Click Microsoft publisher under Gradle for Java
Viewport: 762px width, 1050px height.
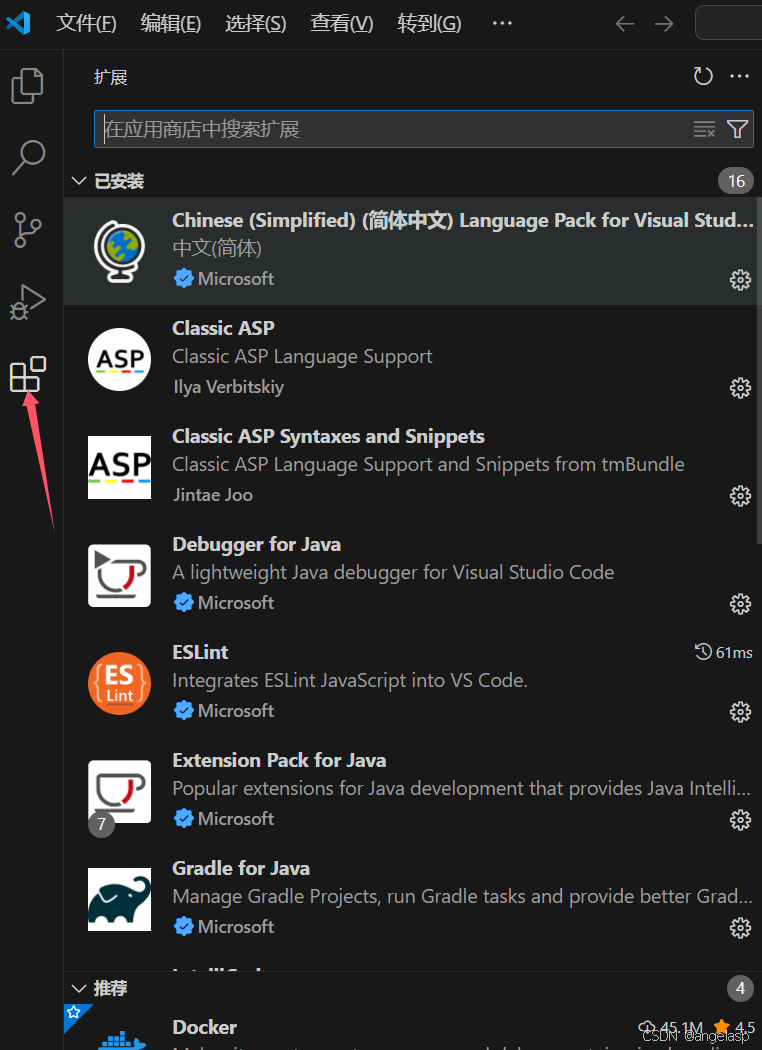pyautogui.click(x=236, y=927)
